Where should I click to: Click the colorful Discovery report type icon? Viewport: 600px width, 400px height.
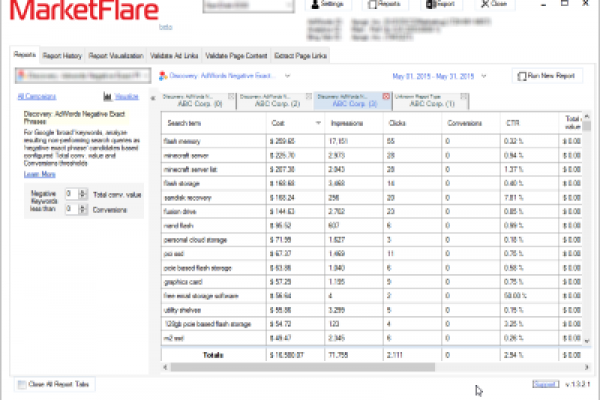point(163,76)
